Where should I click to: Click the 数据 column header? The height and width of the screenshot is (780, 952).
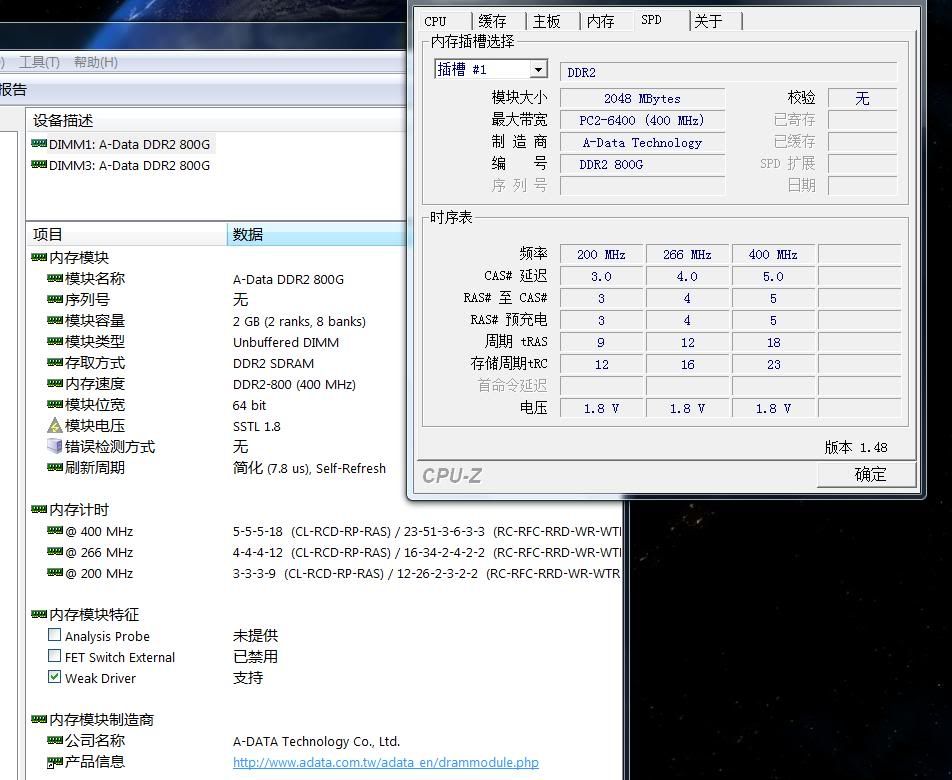tap(248, 235)
